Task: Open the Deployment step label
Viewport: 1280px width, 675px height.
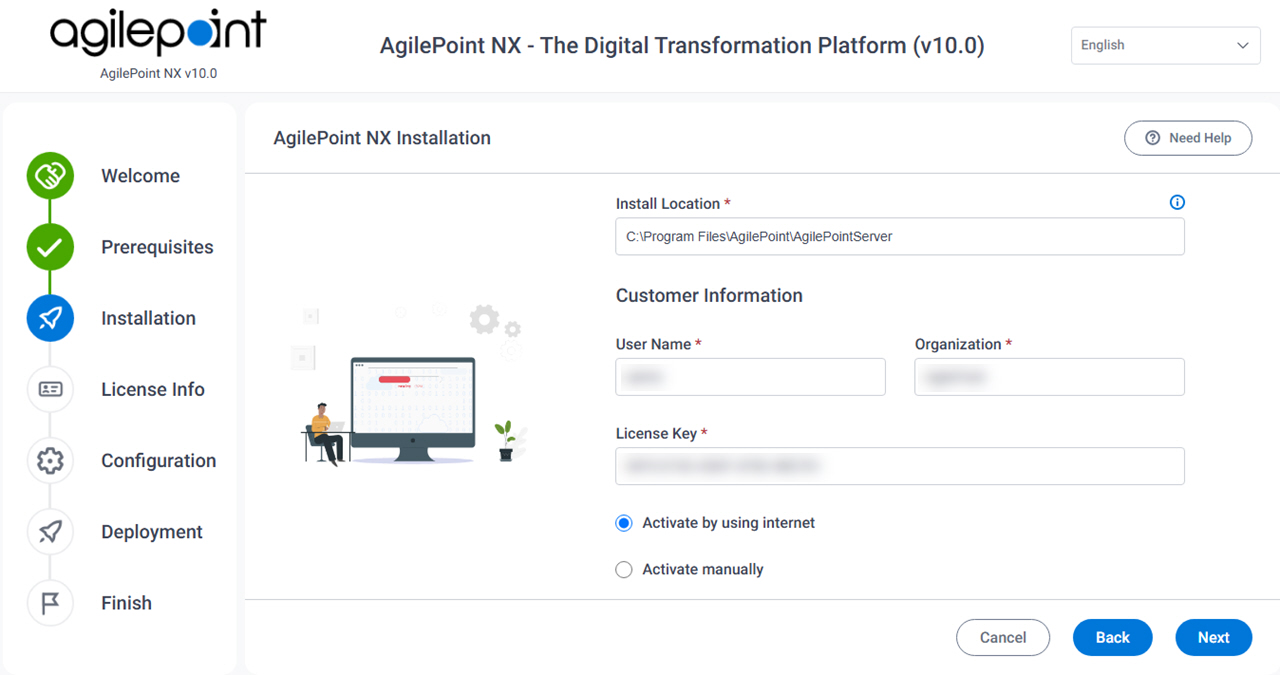Action: pyautogui.click(x=152, y=532)
